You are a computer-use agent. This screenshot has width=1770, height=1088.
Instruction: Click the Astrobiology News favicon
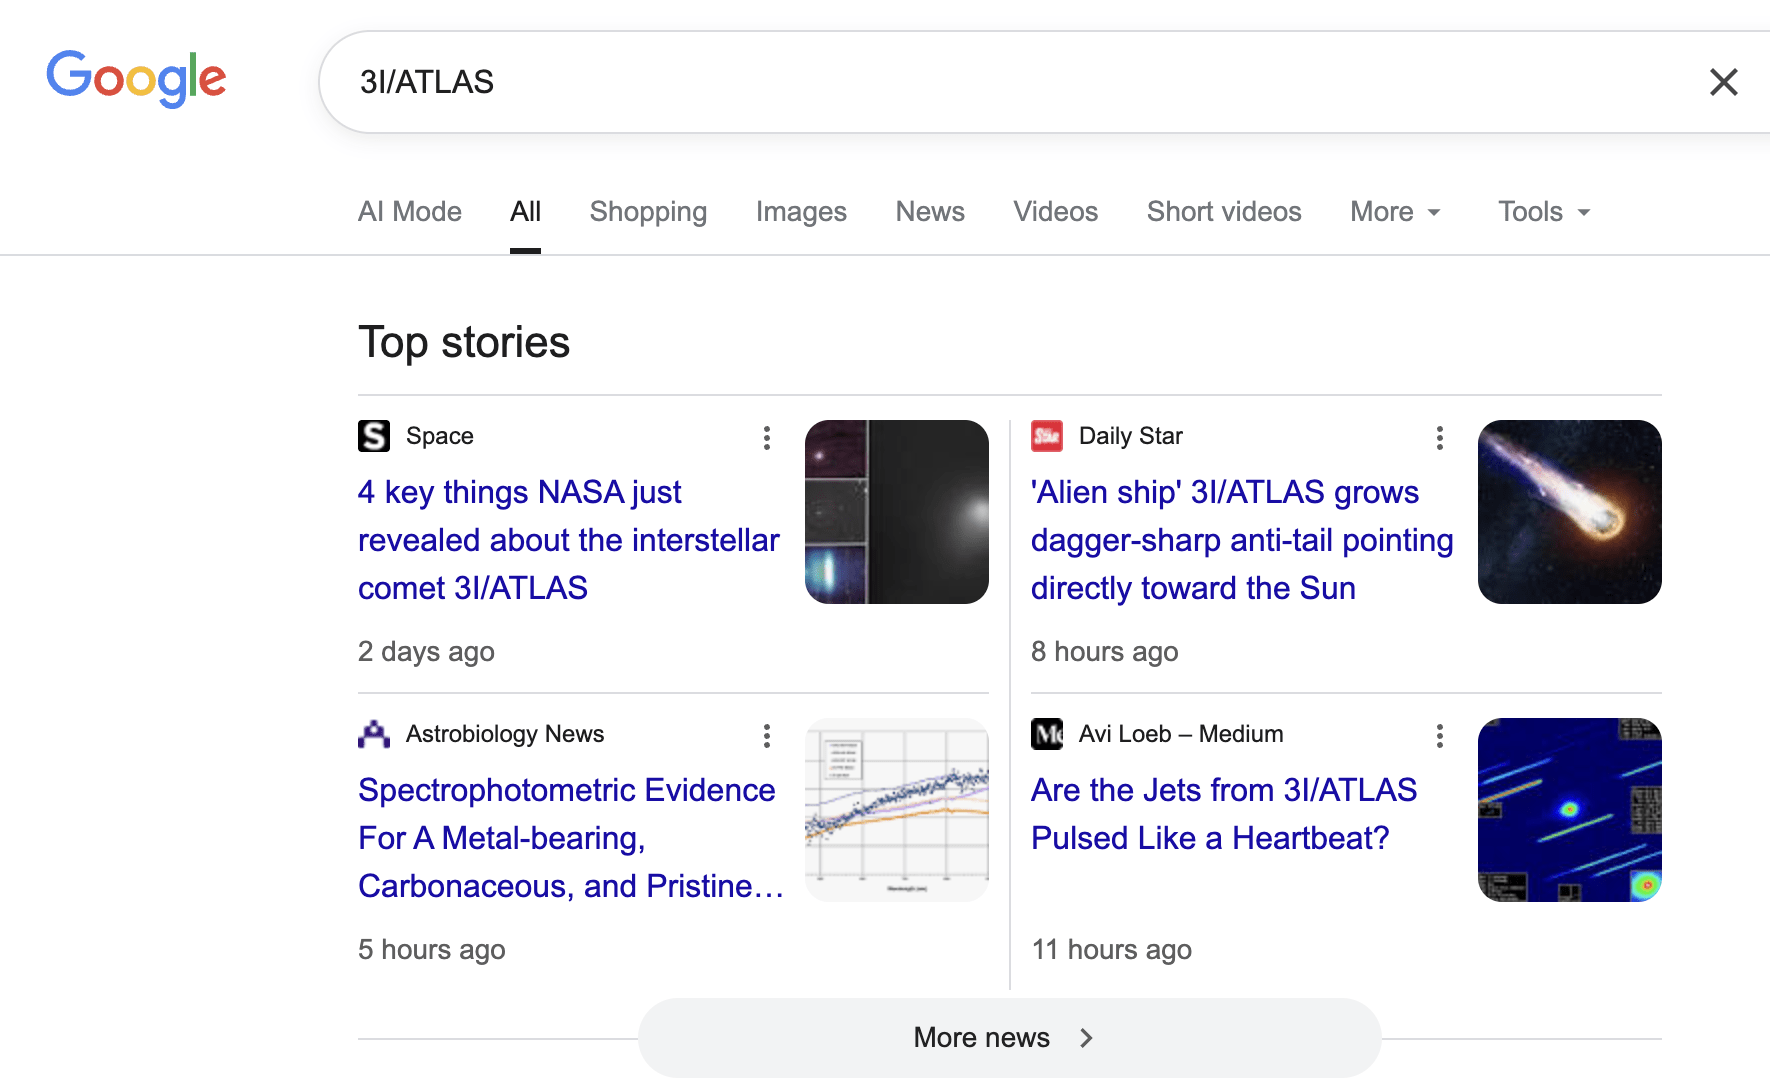click(374, 734)
